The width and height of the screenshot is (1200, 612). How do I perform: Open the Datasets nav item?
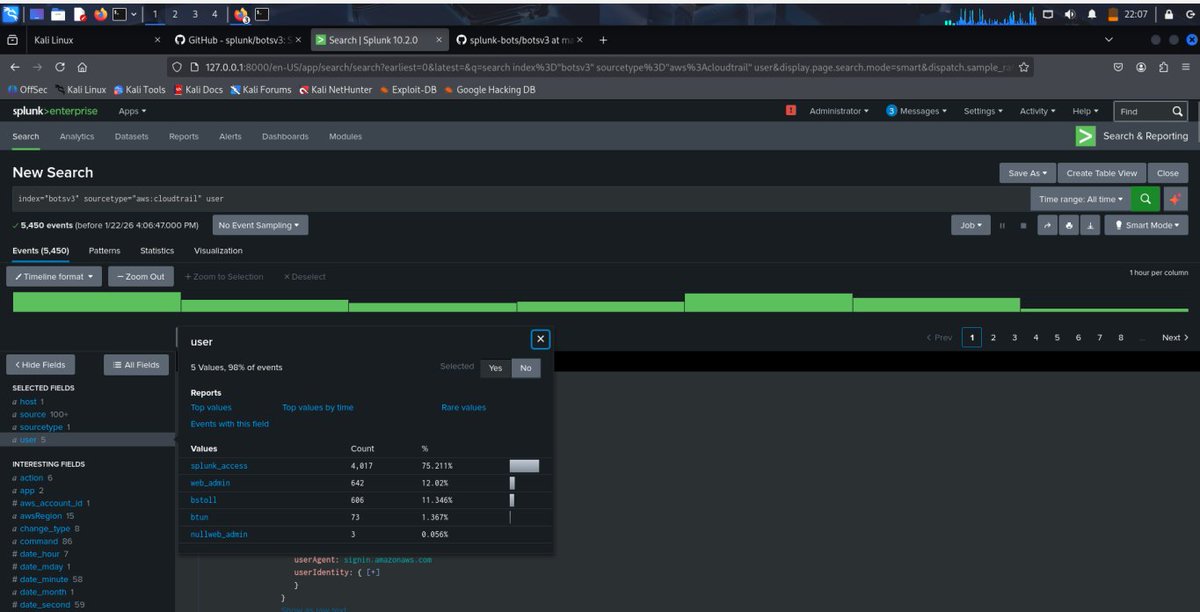click(131, 136)
